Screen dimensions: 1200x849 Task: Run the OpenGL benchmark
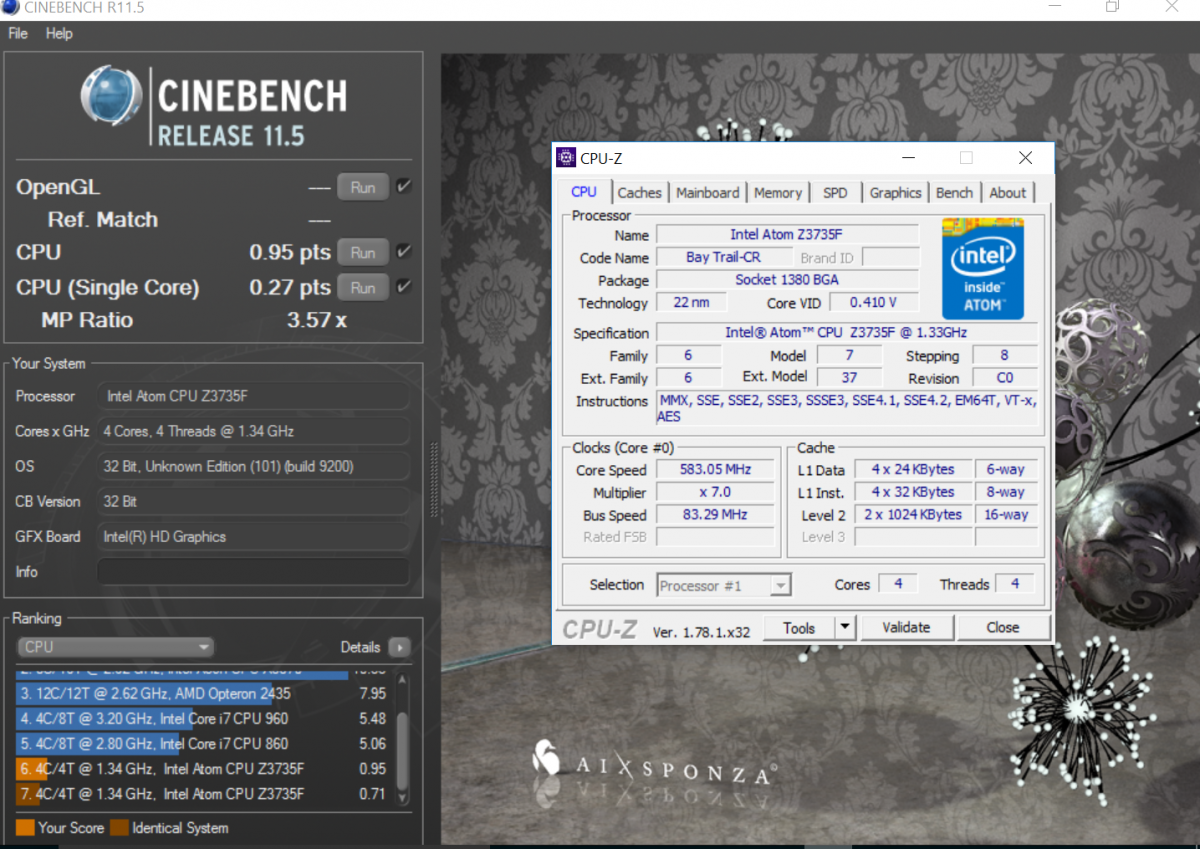pos(362,187)
